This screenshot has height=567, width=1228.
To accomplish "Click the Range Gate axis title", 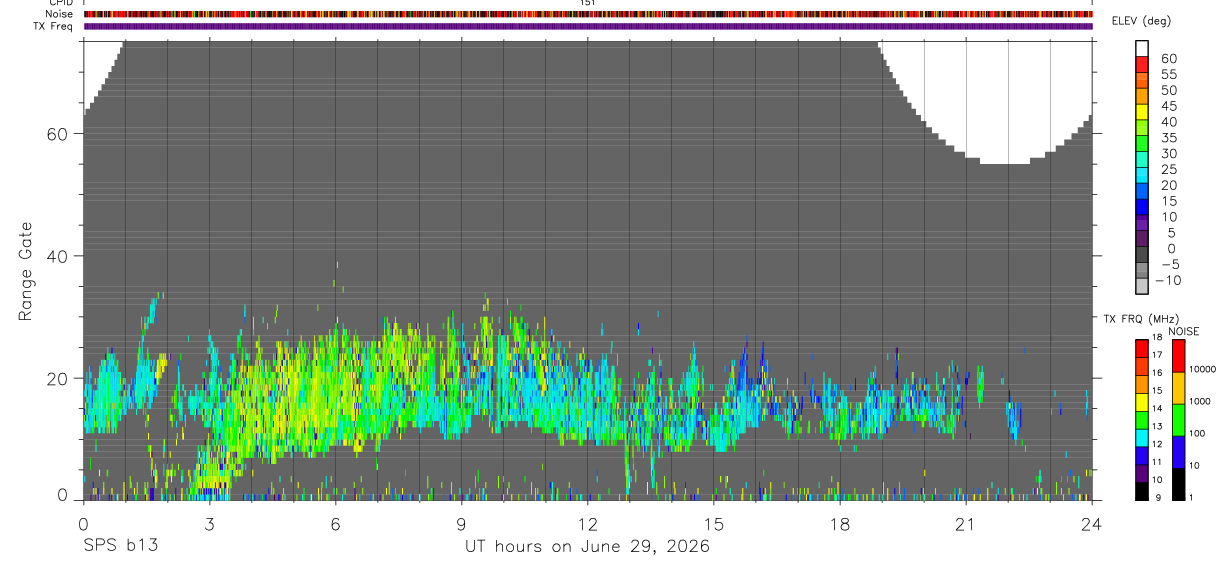I will 26,271.
